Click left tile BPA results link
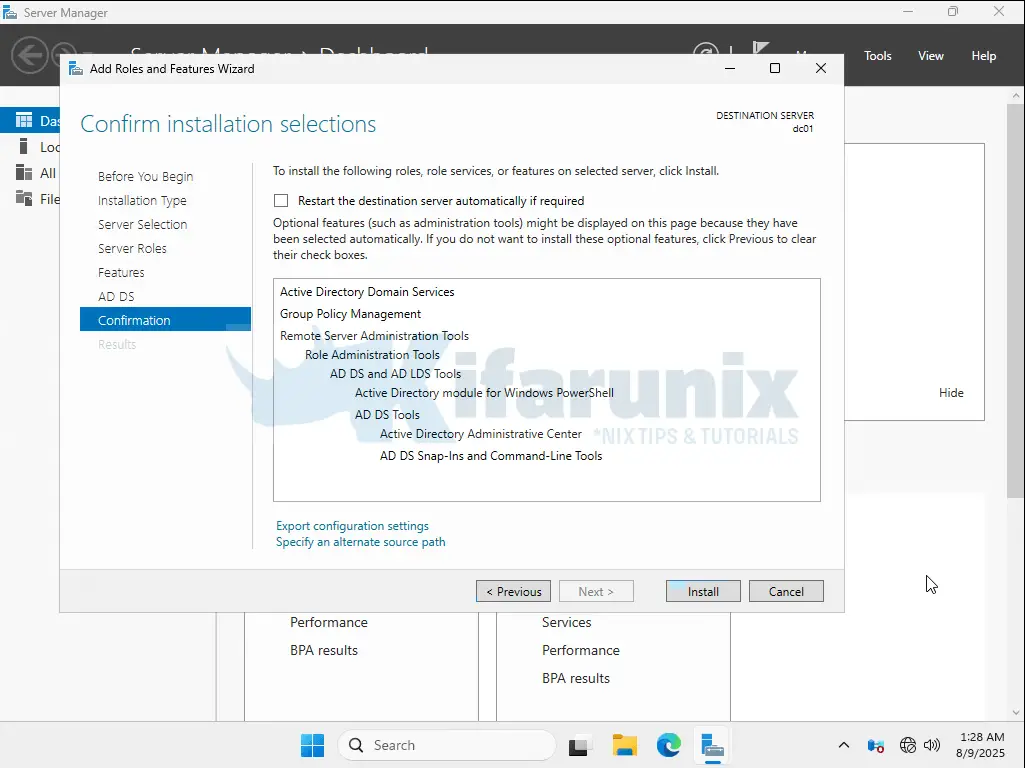Viewport: 1025px width, 768px height. tap(324, 650)
